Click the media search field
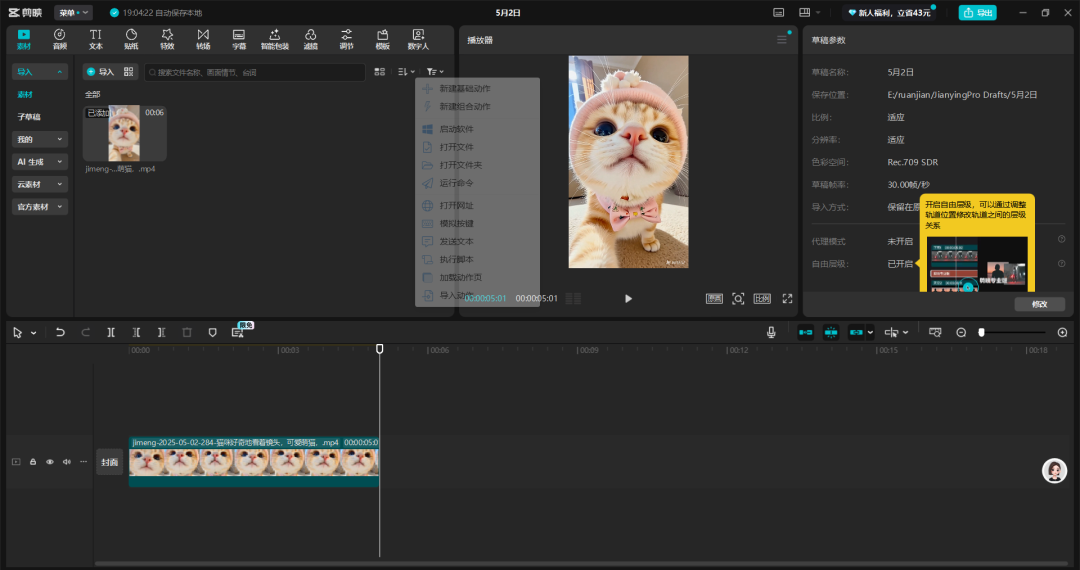Screen dimensions: 1080x570 tap(255, 72)
